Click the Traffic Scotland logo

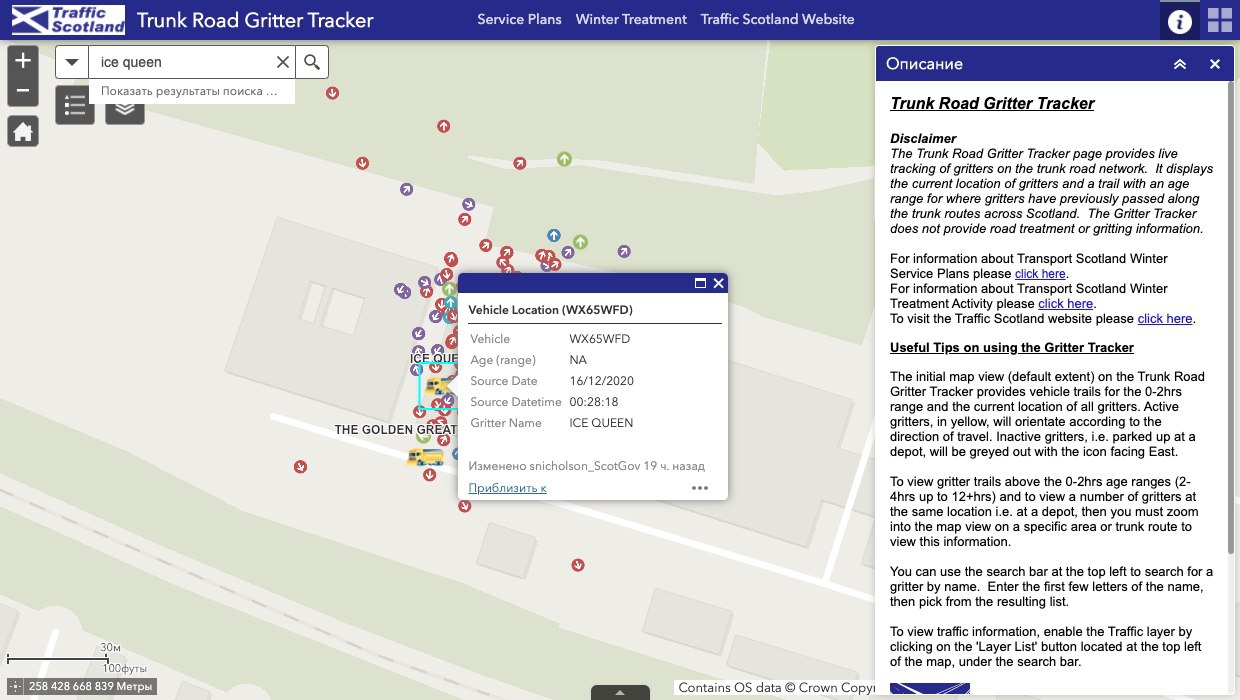coord(66,20)
